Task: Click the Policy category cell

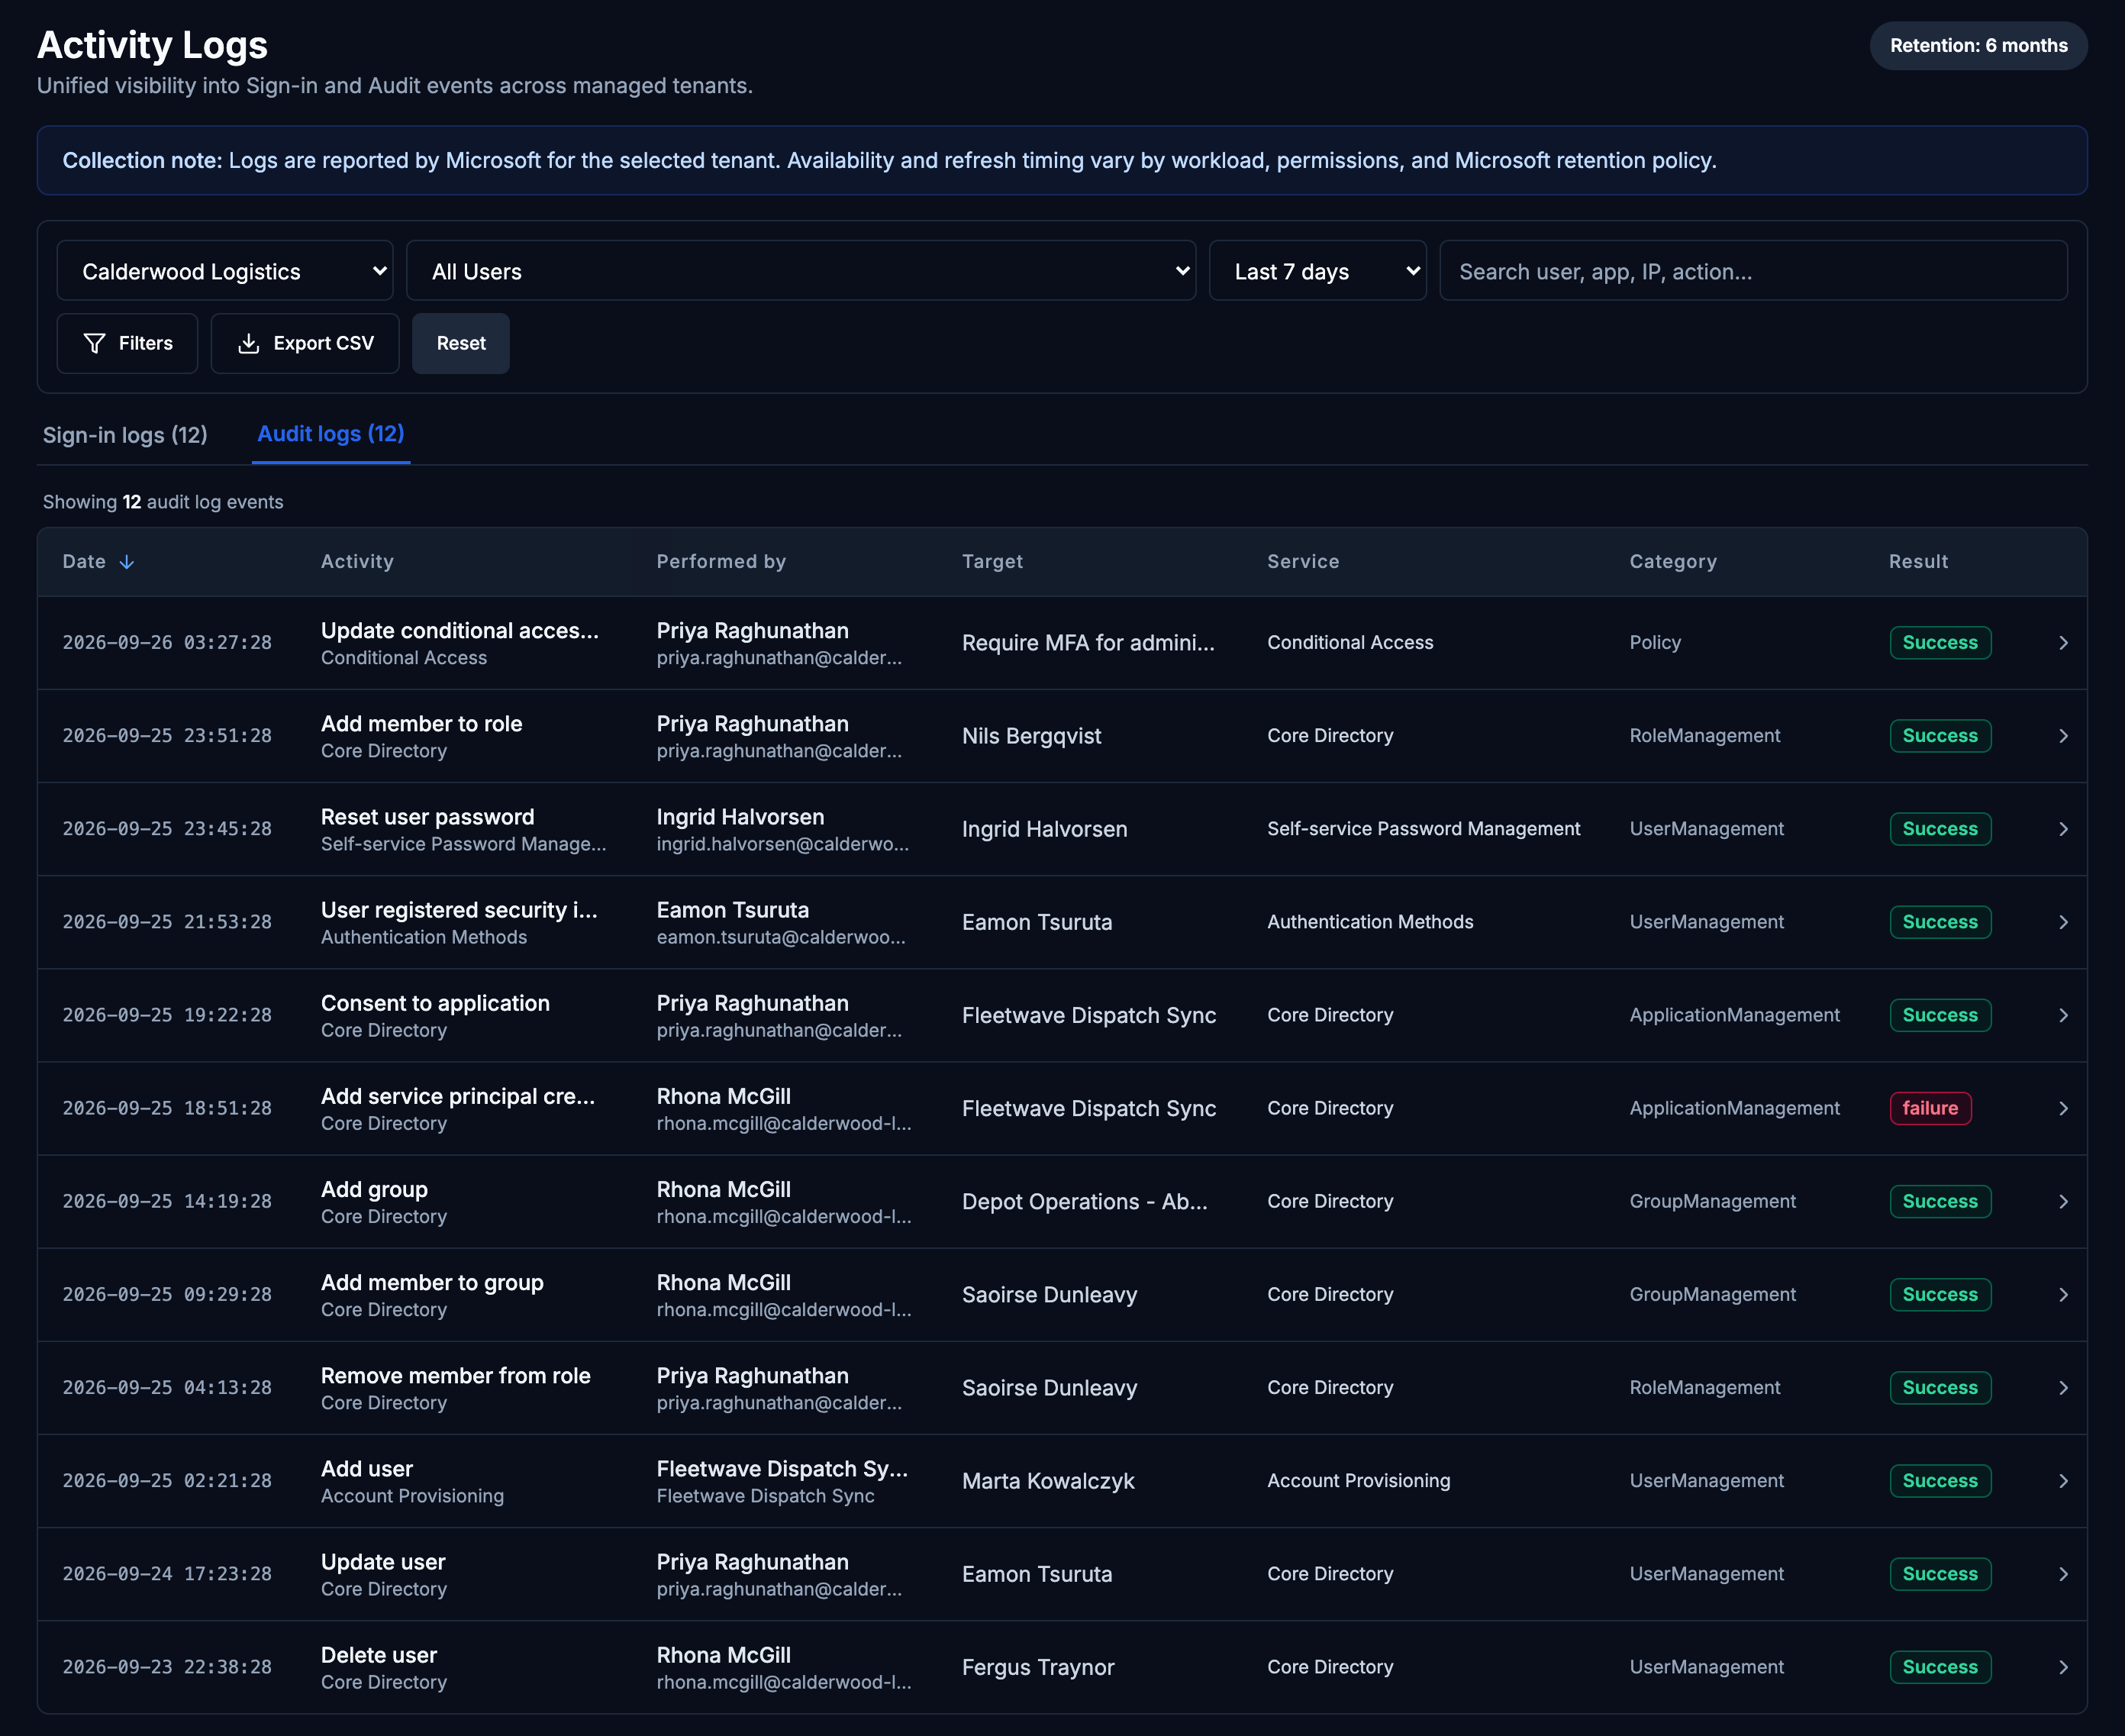Action: [x=1655, y=643]
